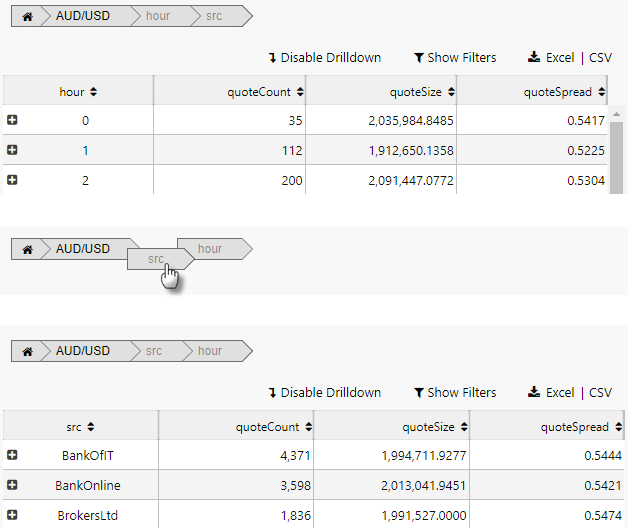This screenshot has height=528, width=628.
Task: Expand the BrokersLtd row
Action: pos(12,515)
